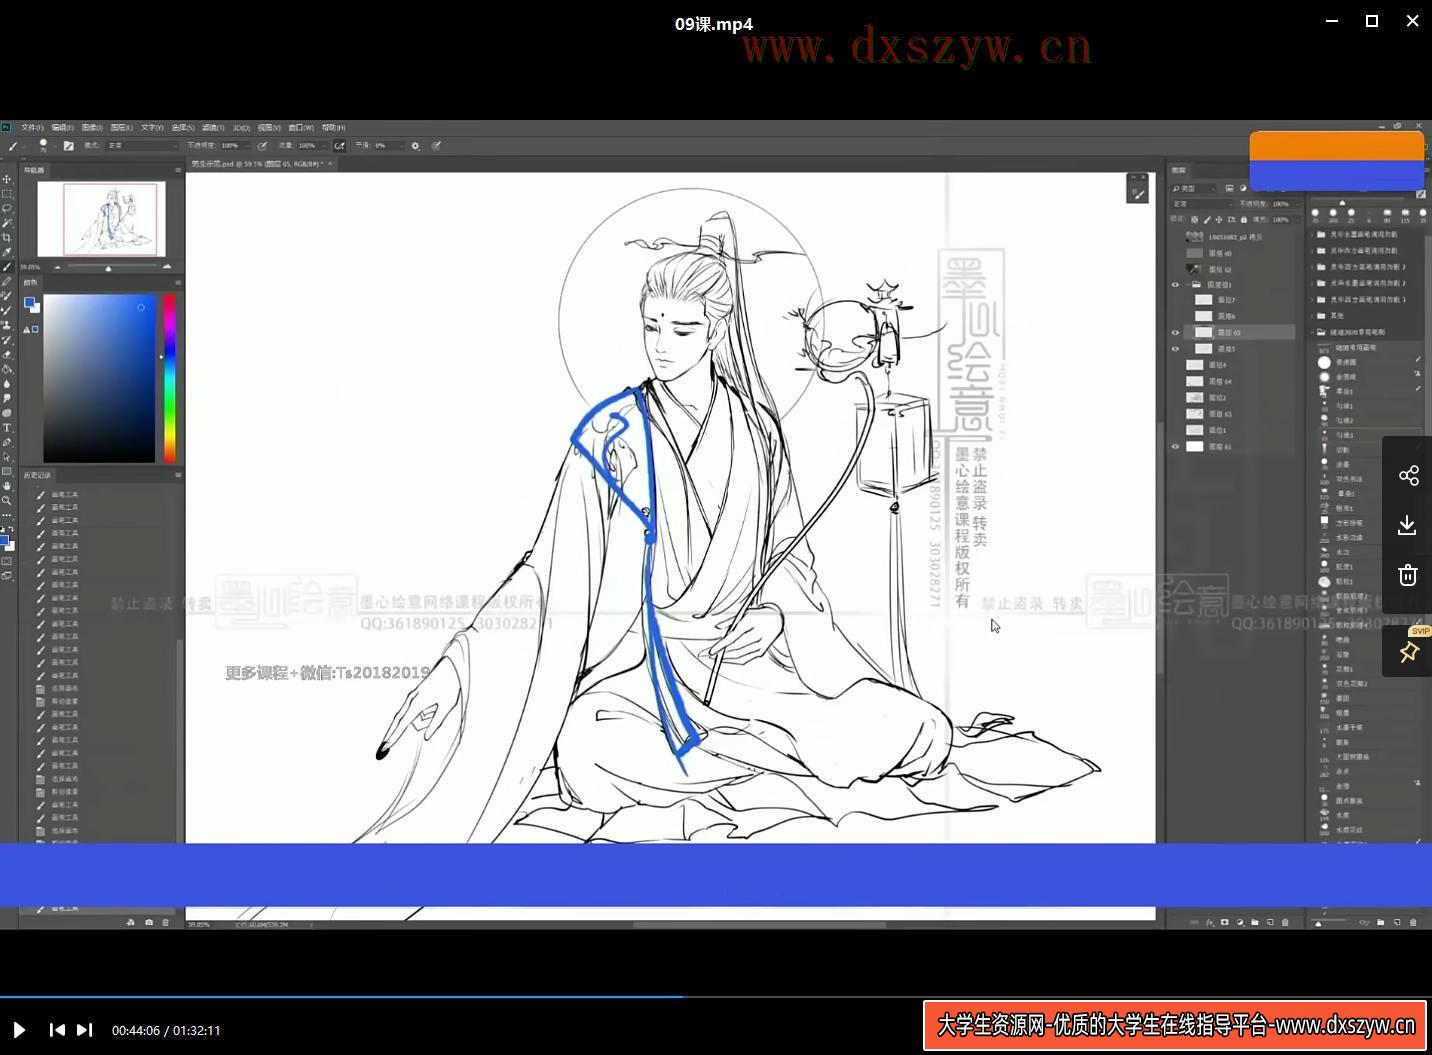1432x1055 pixels.
Task: Select the Zoom magnifier tool
Action: [x=7, y=500]
